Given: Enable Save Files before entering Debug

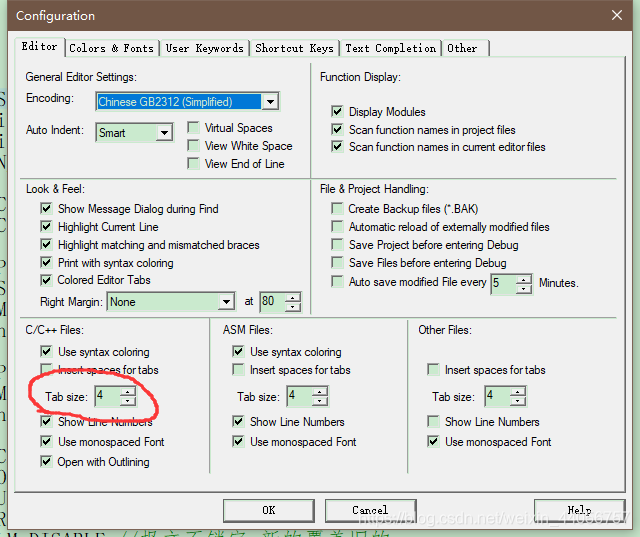Looking at the screenshot, I should 337,262.
